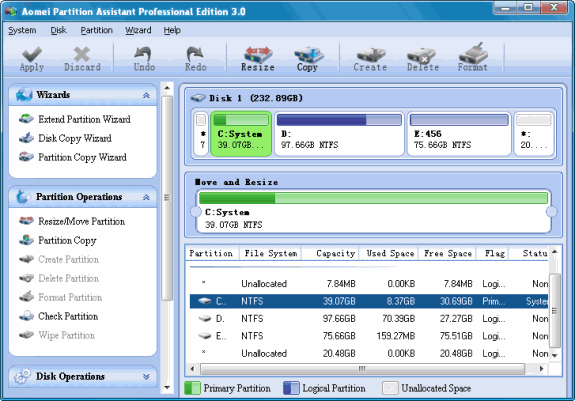Select Partition Copy in Partition Operations
Screen dimensions: 575x401
pos(67,240)
